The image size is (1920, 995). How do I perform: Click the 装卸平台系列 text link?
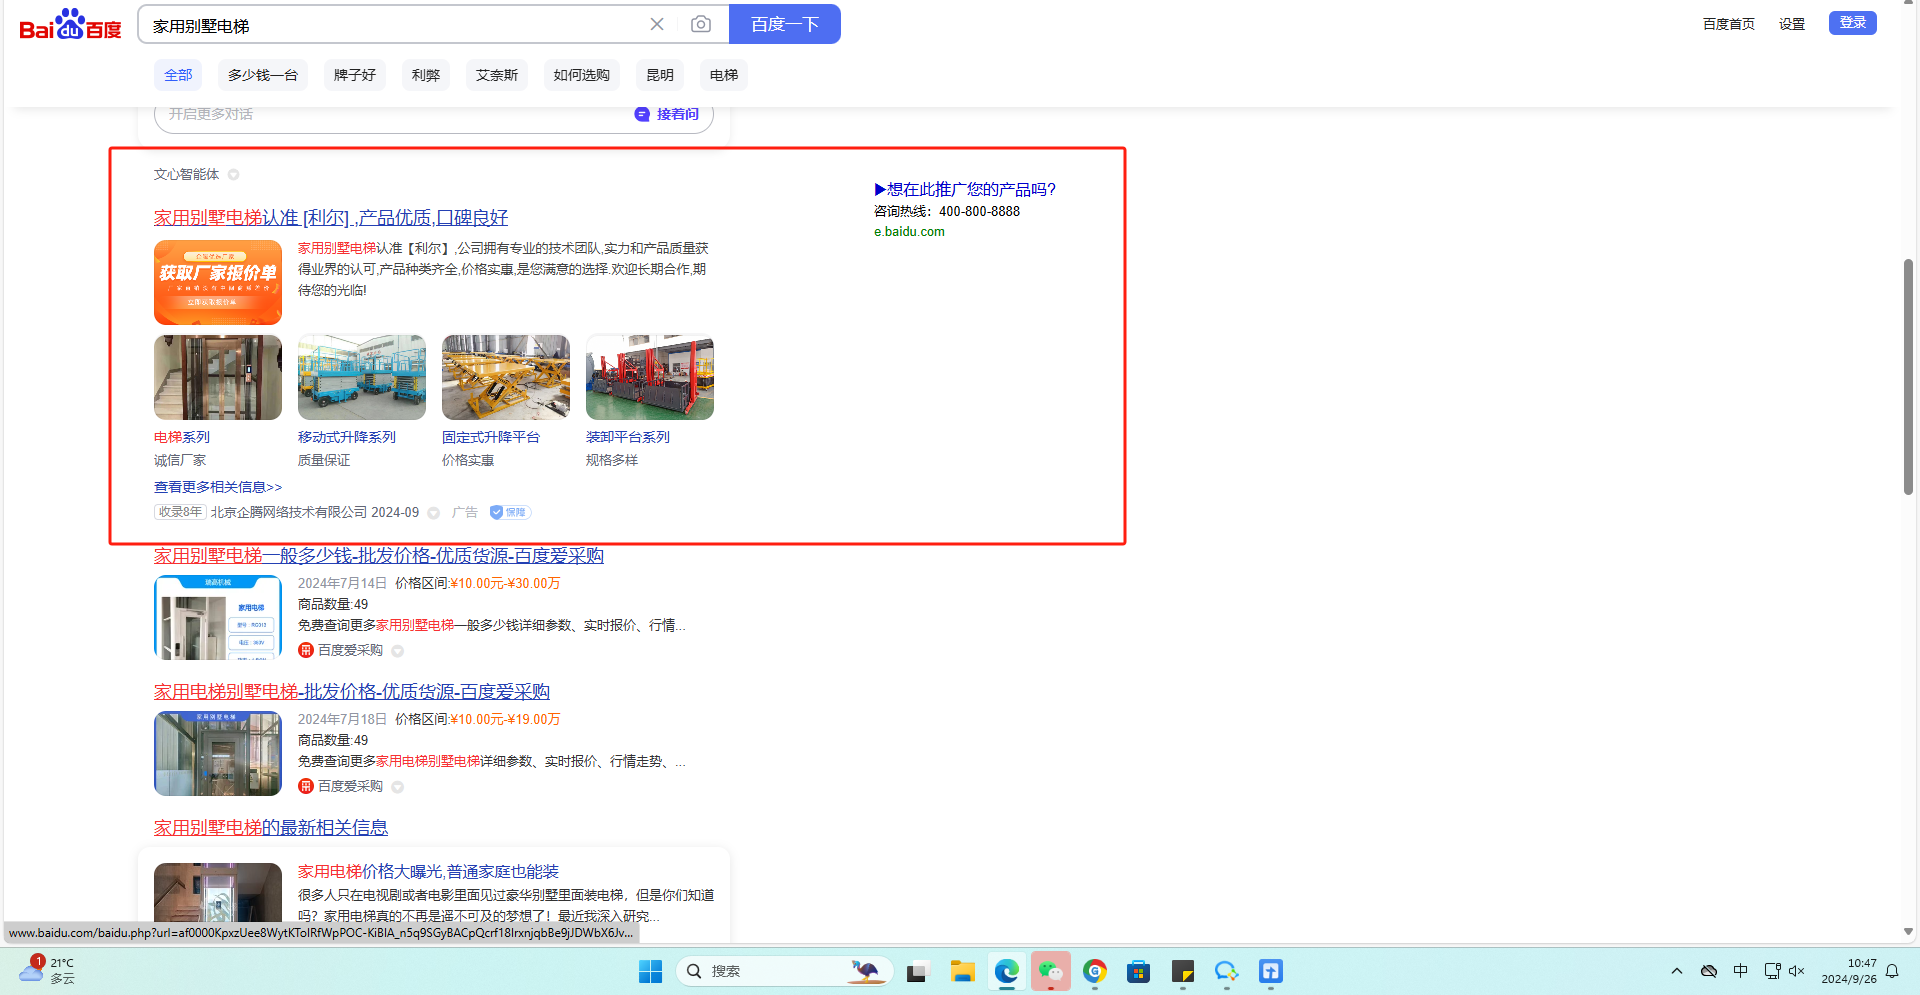coord(628,437)
